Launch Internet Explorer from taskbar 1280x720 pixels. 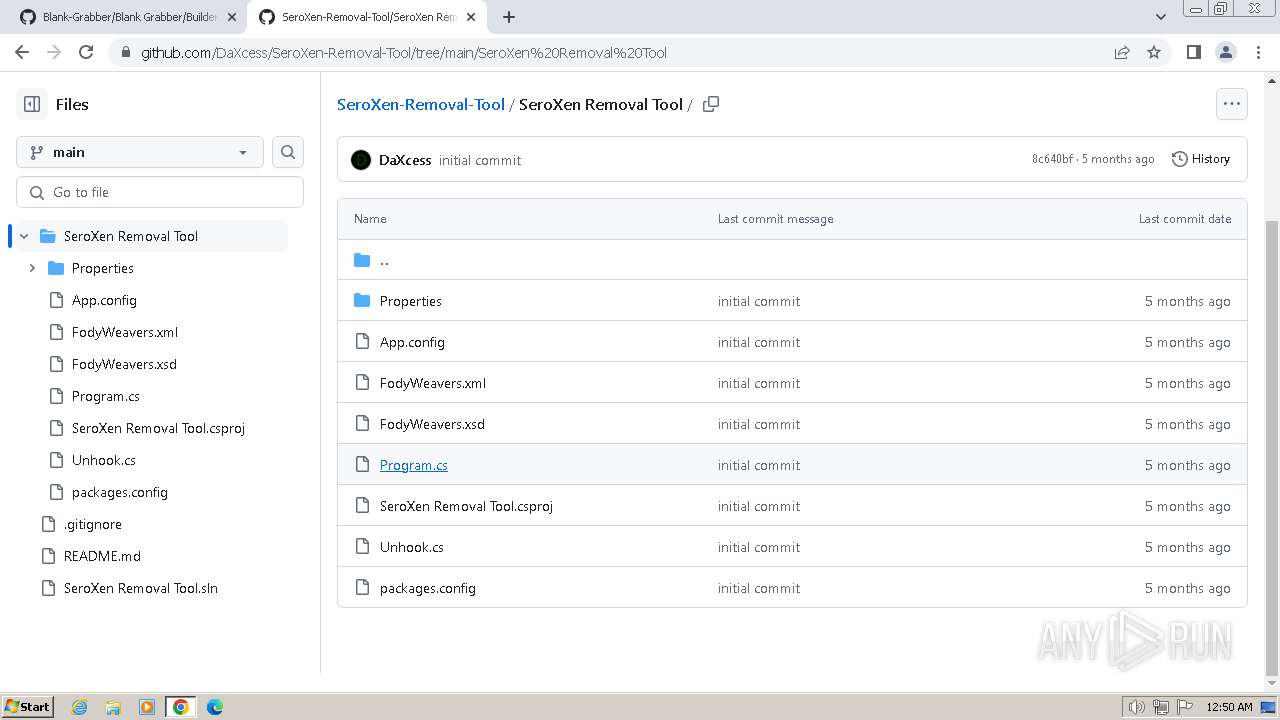pos(79,707)
